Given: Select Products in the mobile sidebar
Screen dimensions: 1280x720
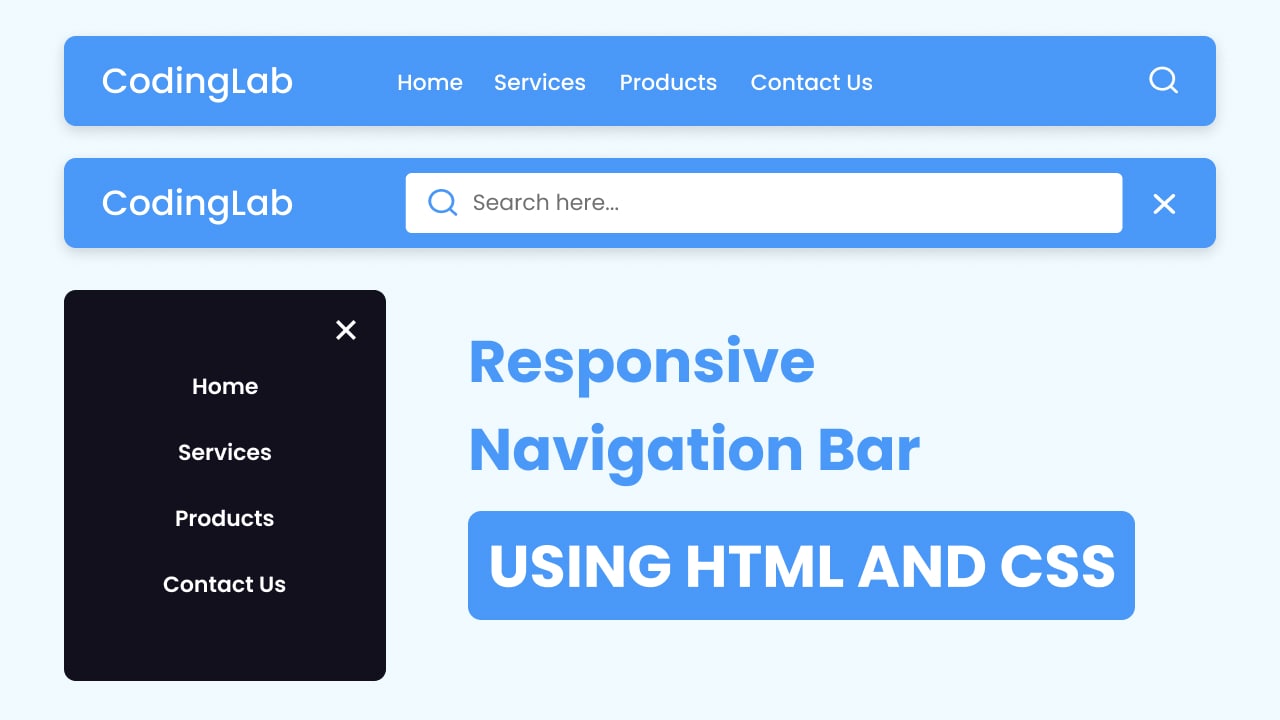Looking at the screenshot, I should point(224,518).
